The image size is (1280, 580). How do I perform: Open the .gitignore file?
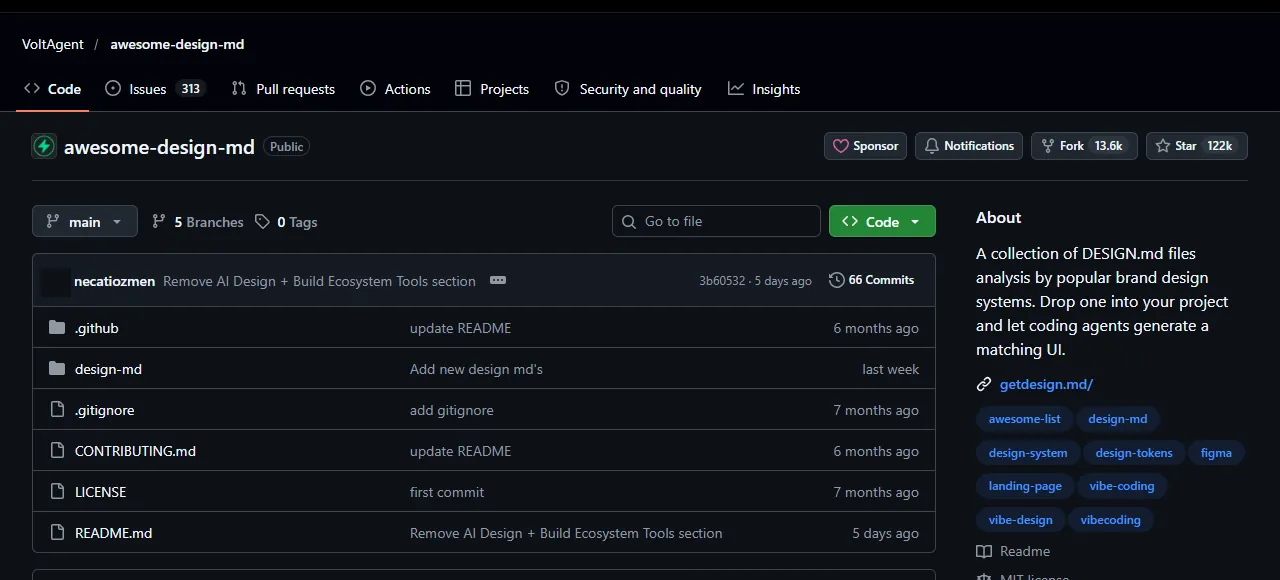point(104,410)
